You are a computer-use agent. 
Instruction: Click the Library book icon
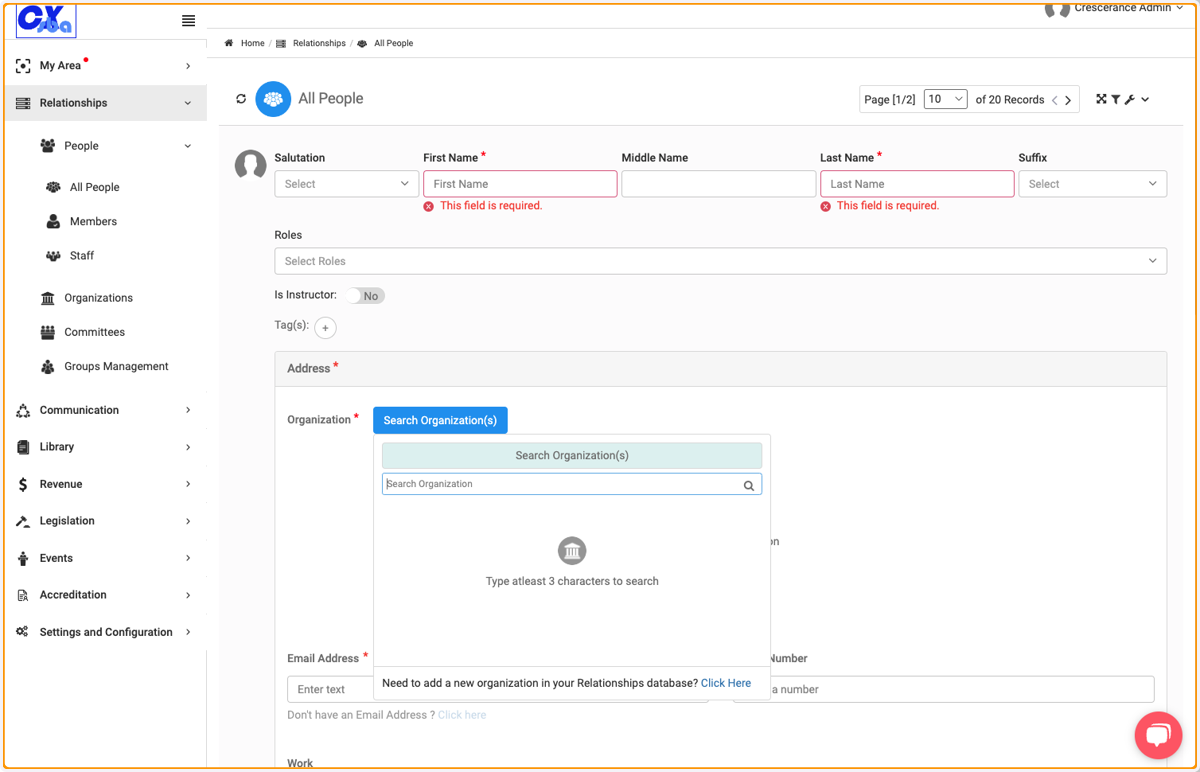click(23, 447)
